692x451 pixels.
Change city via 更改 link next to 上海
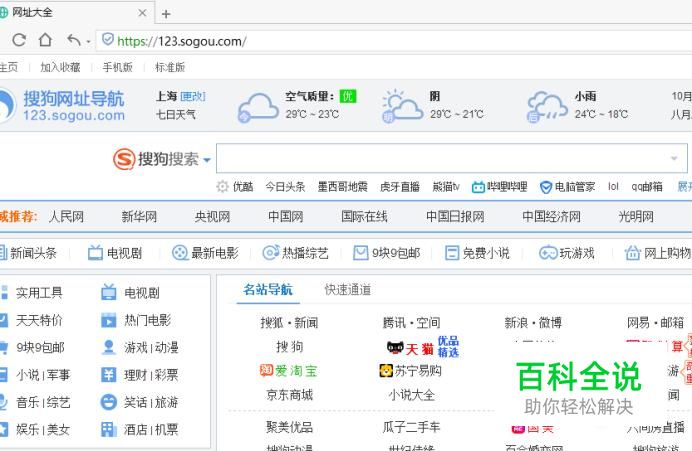pyautogui.click(x=193, y=96)
